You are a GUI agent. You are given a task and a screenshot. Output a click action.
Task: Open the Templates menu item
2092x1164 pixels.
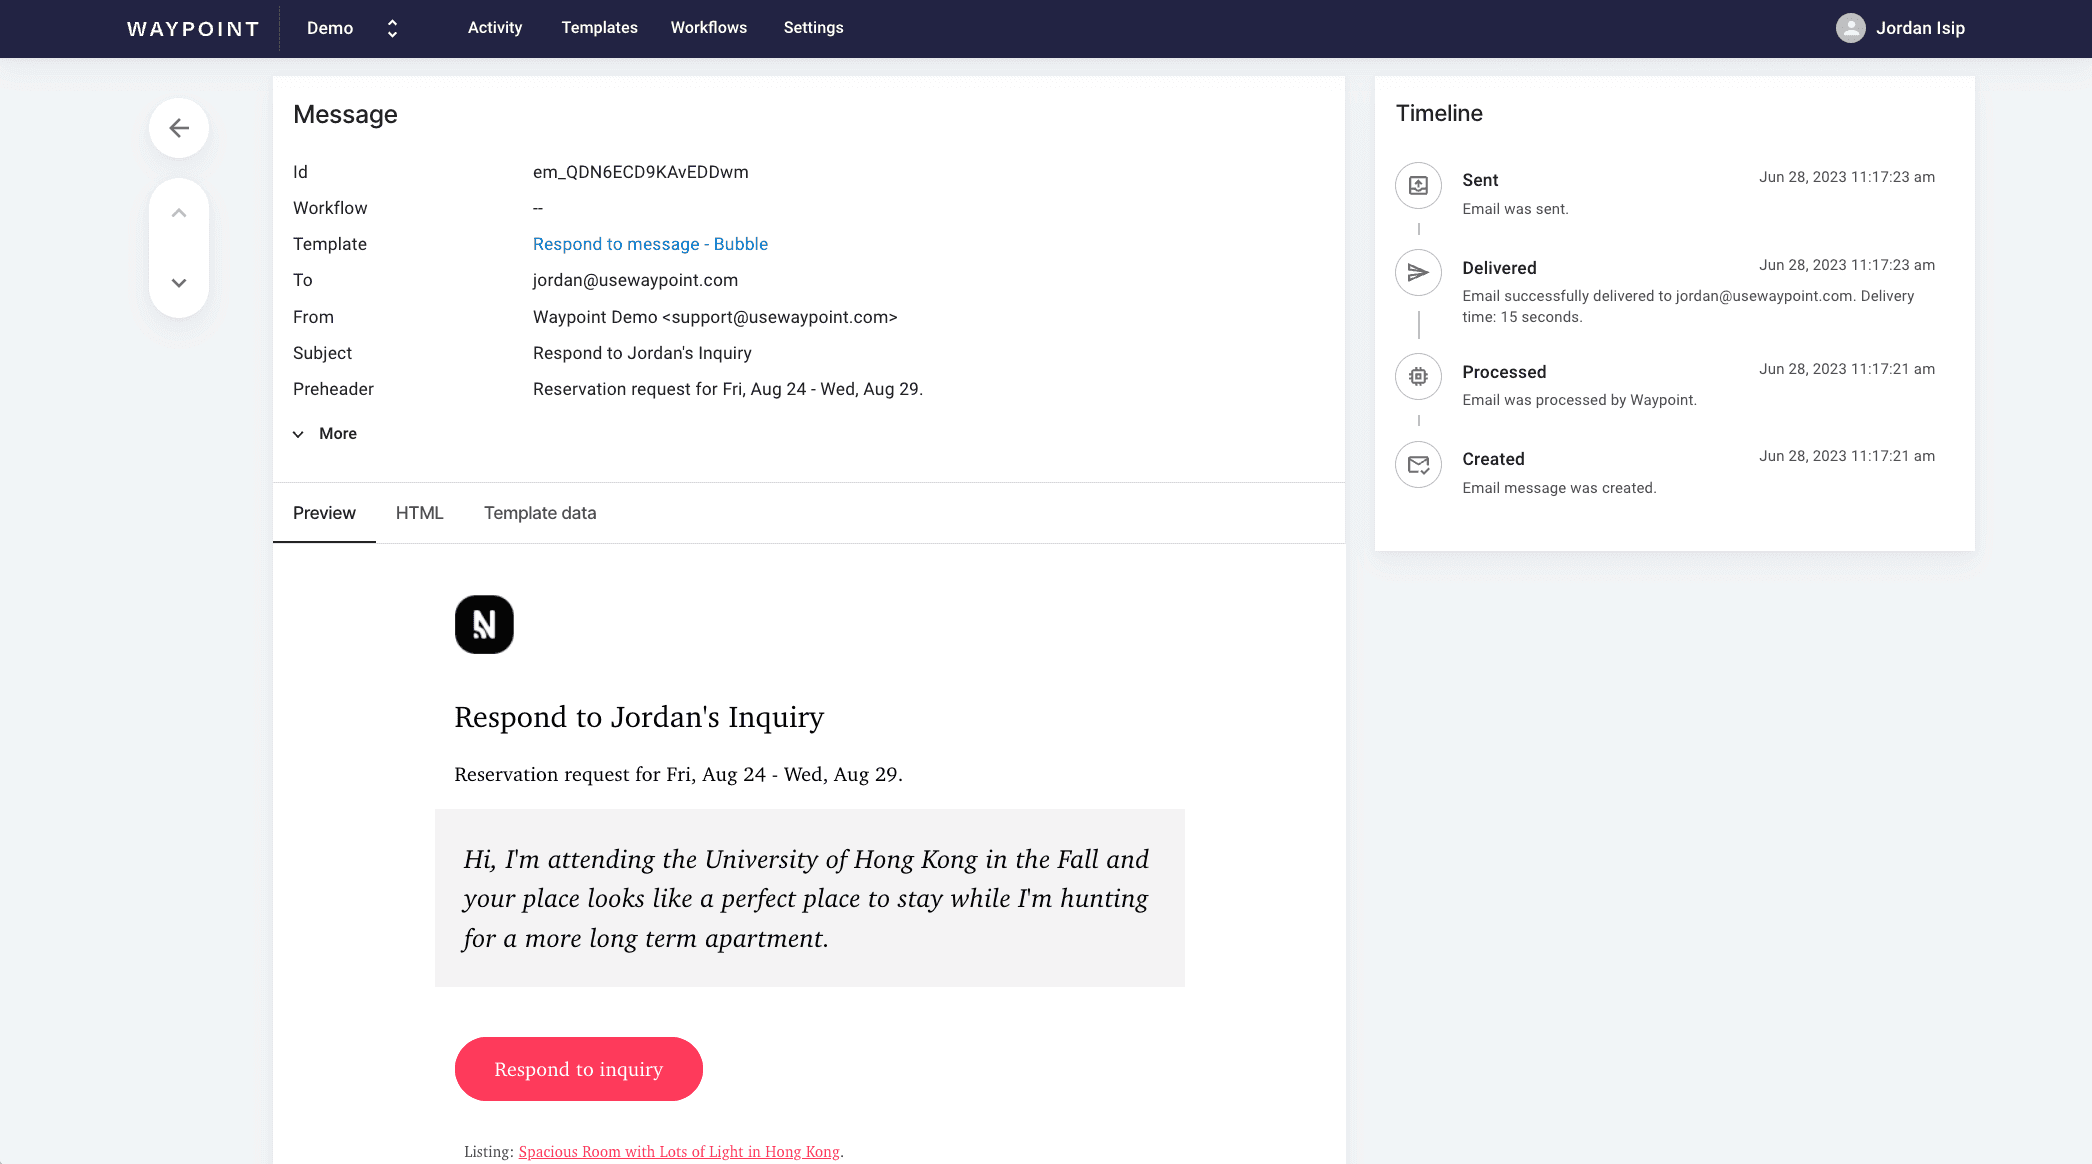tap(599, 28)
